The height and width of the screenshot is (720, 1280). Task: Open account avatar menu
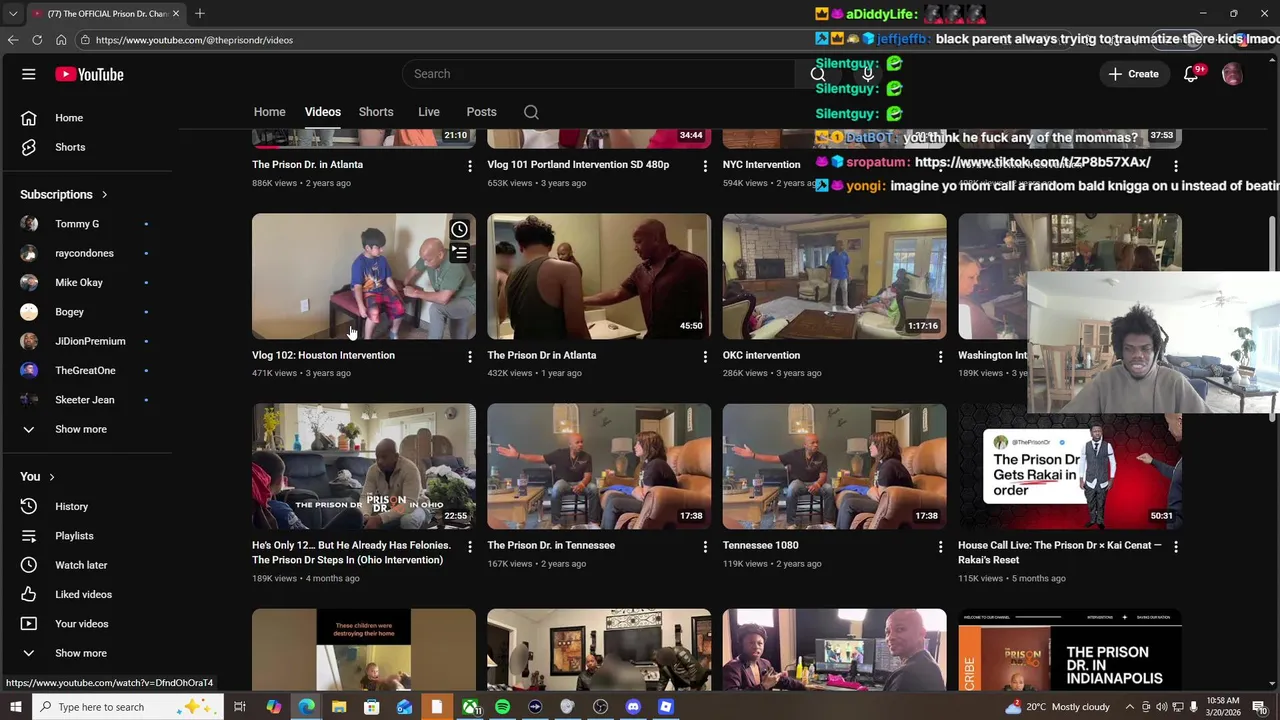coord(1232,74)
